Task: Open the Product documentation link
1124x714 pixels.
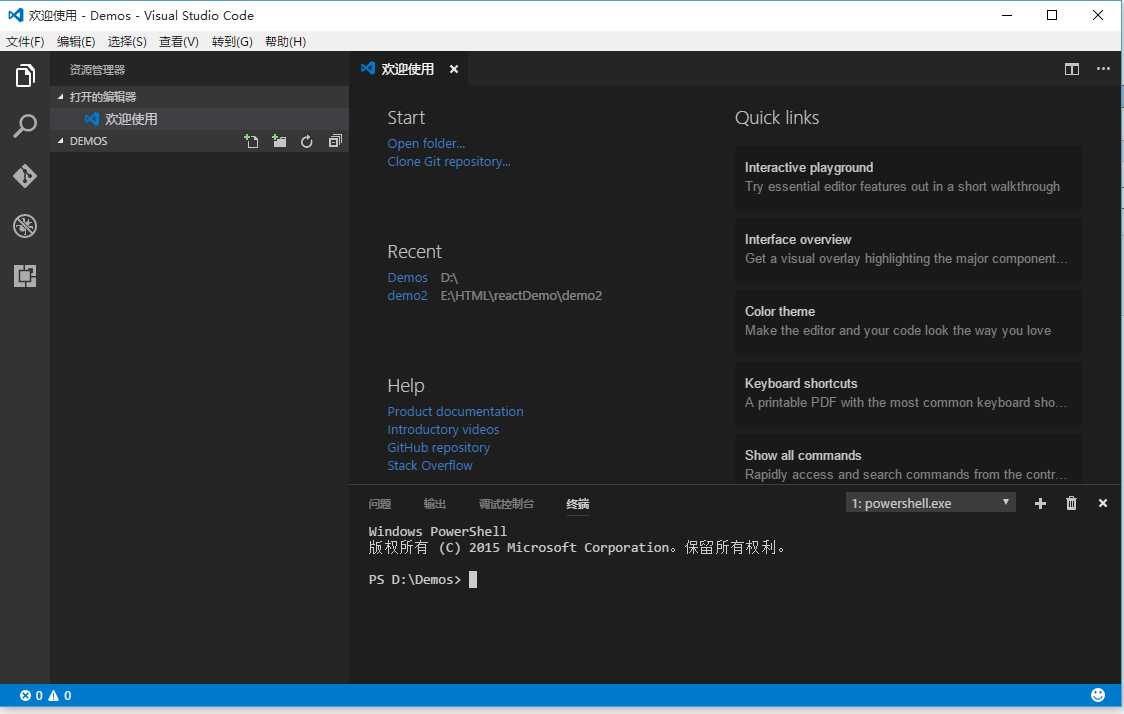Action: click(455, 411)
